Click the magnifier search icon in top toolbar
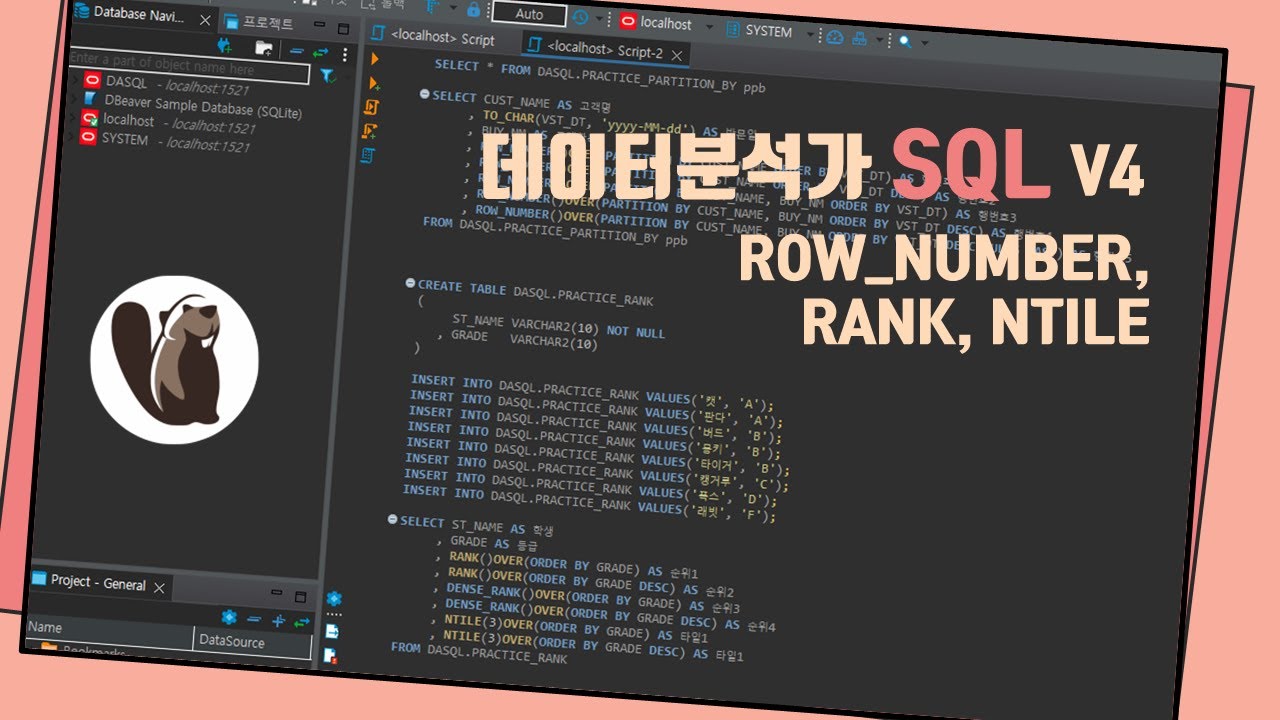This screenshot has height=720, width=1280. (x=904, y=41)
